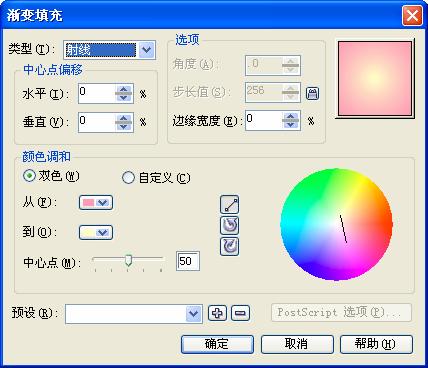Click the 确定 button

click(217, 344)
